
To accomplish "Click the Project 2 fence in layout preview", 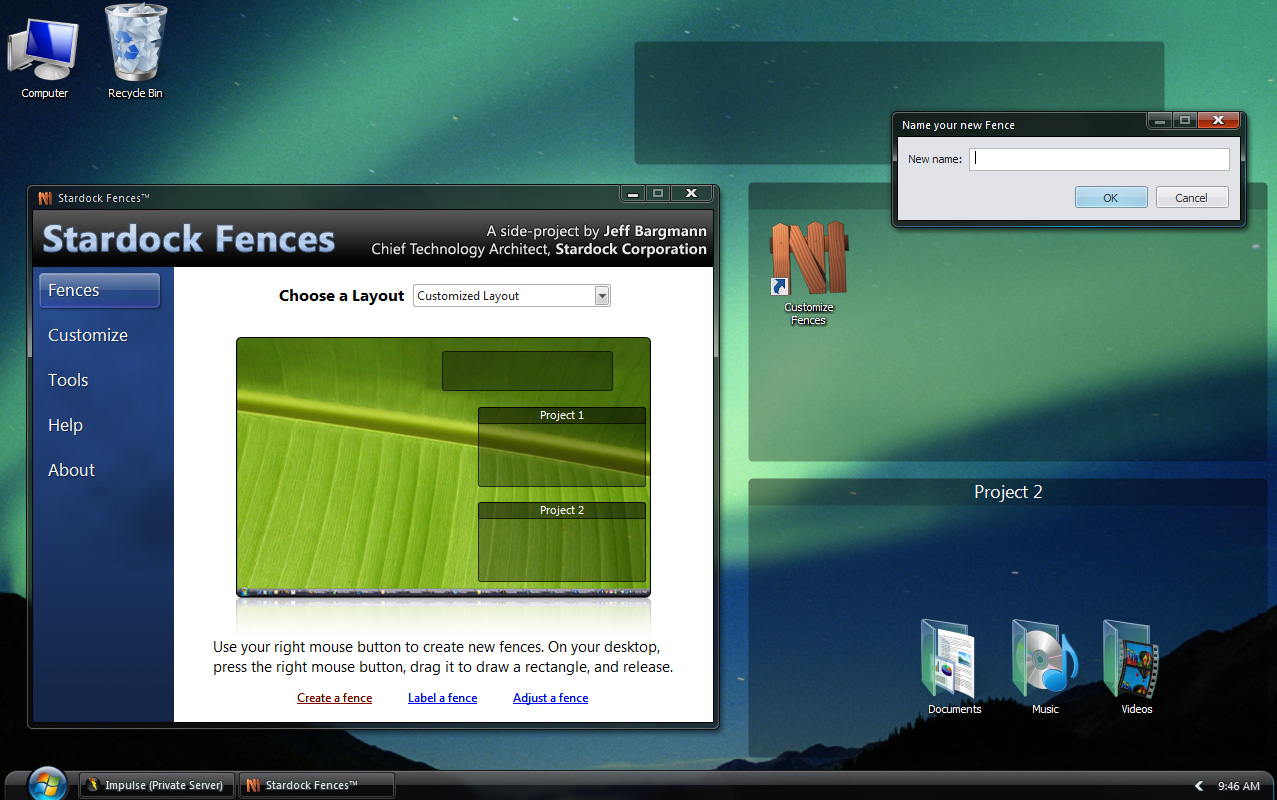I will (562, 542).
